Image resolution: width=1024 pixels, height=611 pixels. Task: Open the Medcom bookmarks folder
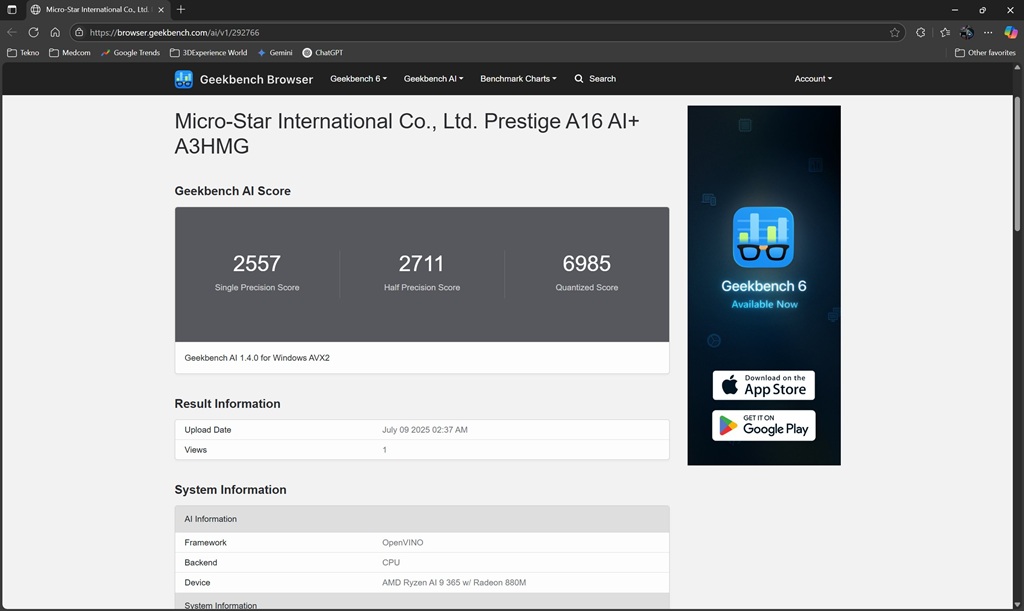[70, 53]
